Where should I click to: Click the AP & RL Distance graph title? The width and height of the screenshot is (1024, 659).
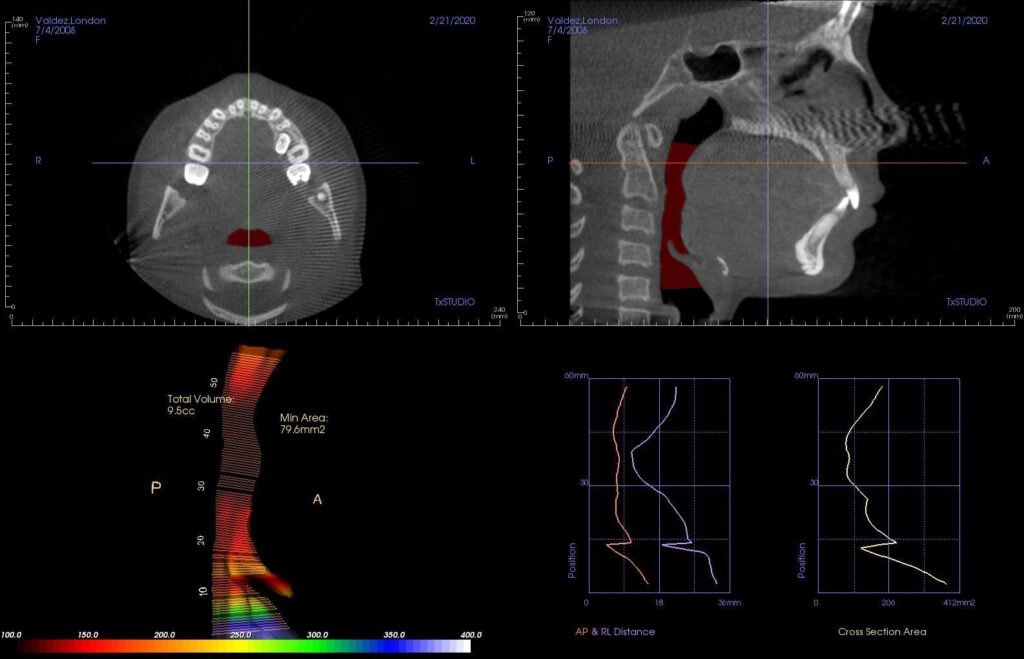coord(615,631)
